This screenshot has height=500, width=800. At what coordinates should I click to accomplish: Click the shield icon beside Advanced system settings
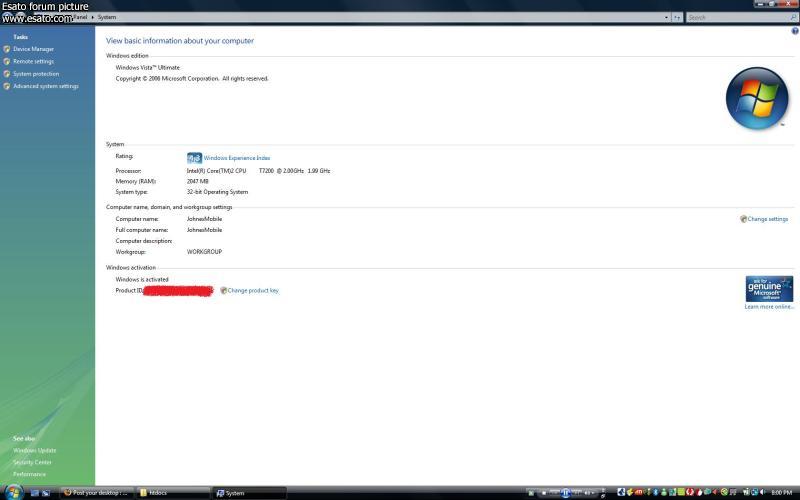pyautogui.click(x=7, y=86)
